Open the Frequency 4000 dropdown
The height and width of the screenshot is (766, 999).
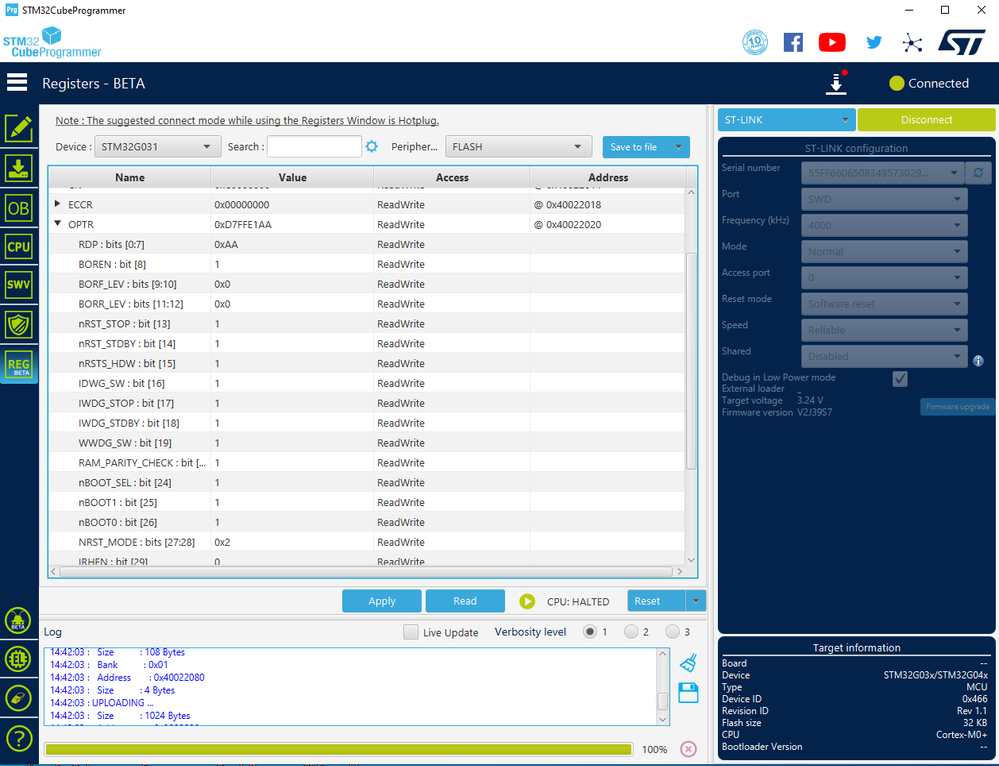pos(884,225)
